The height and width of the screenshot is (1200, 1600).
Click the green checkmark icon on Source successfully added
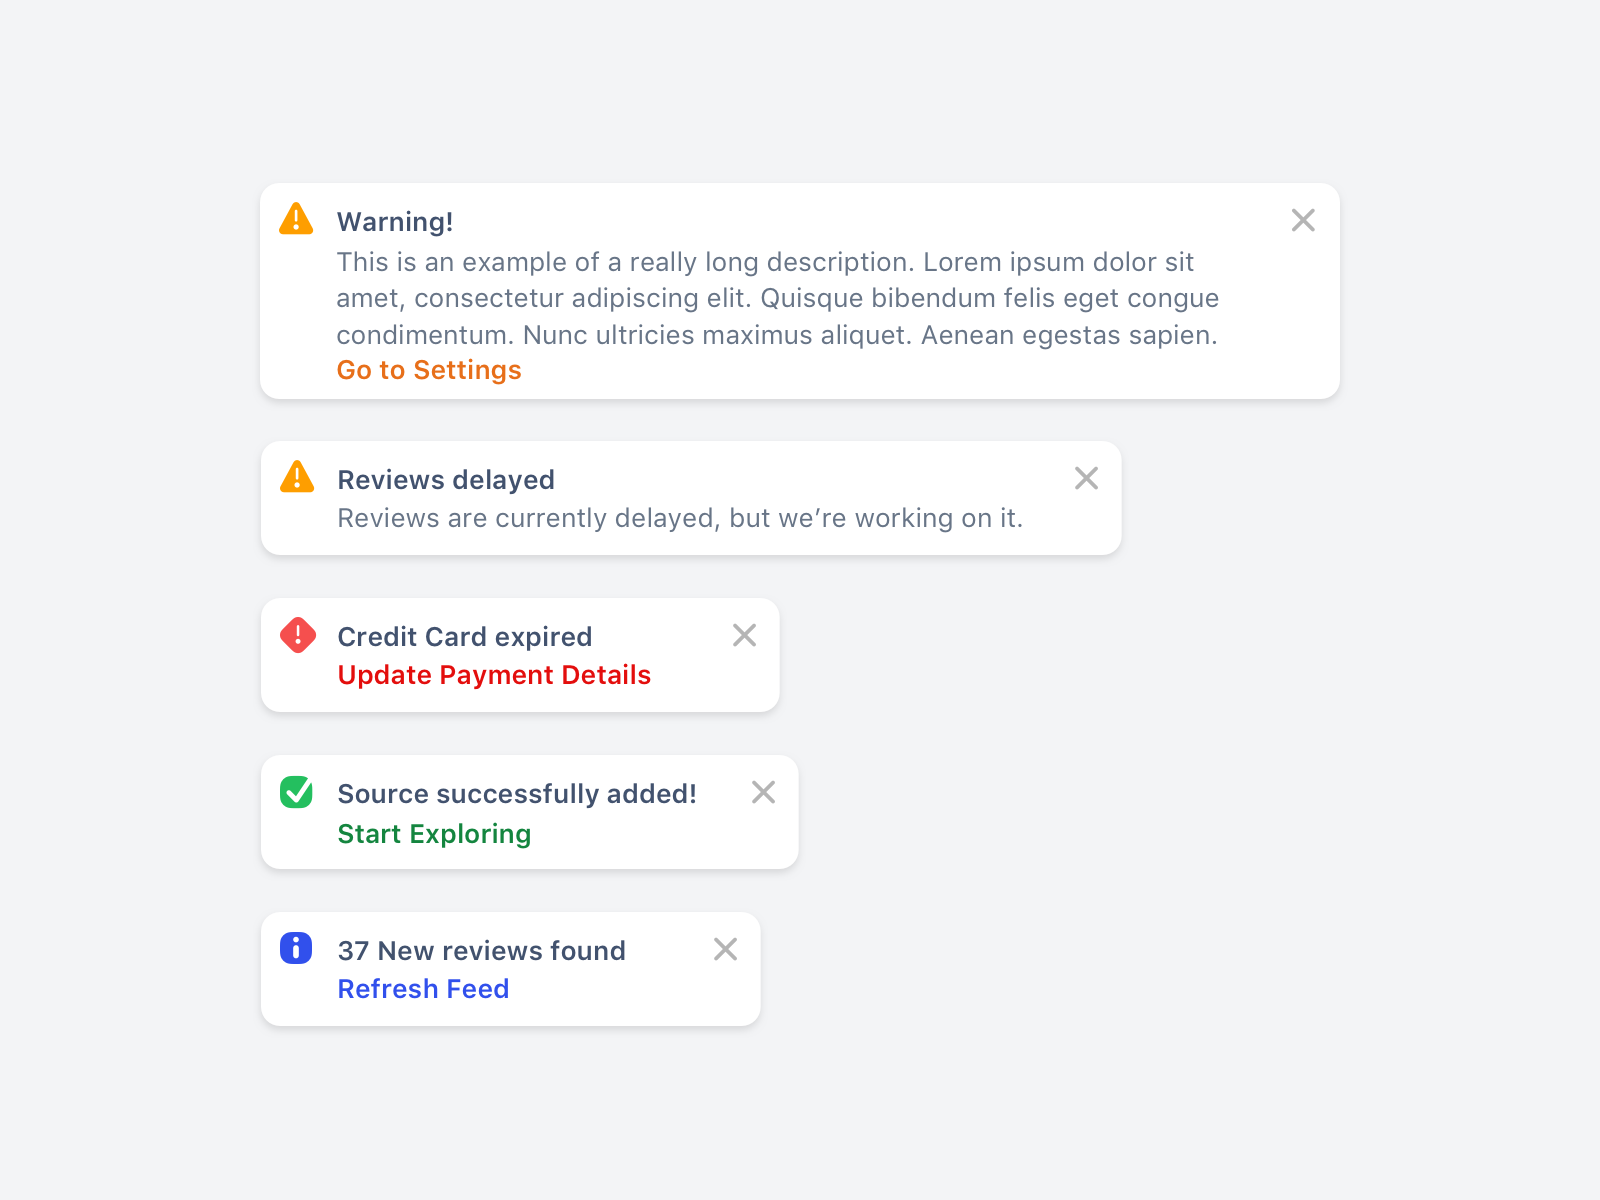click(296, 793)
